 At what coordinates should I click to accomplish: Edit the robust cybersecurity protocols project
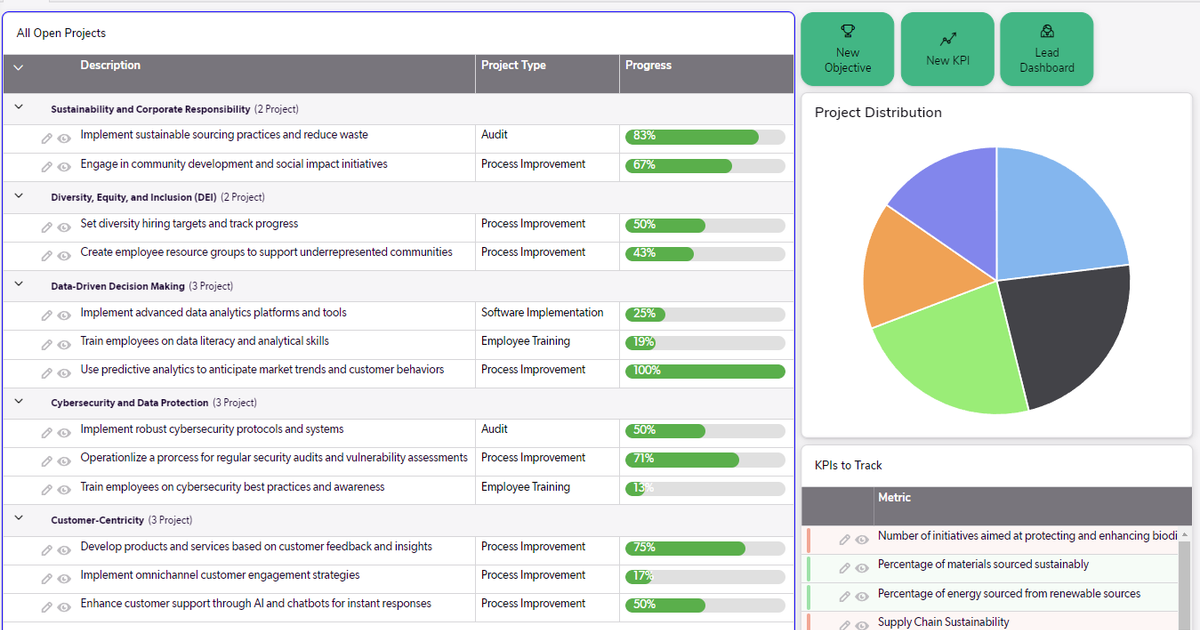pos(46,433)
